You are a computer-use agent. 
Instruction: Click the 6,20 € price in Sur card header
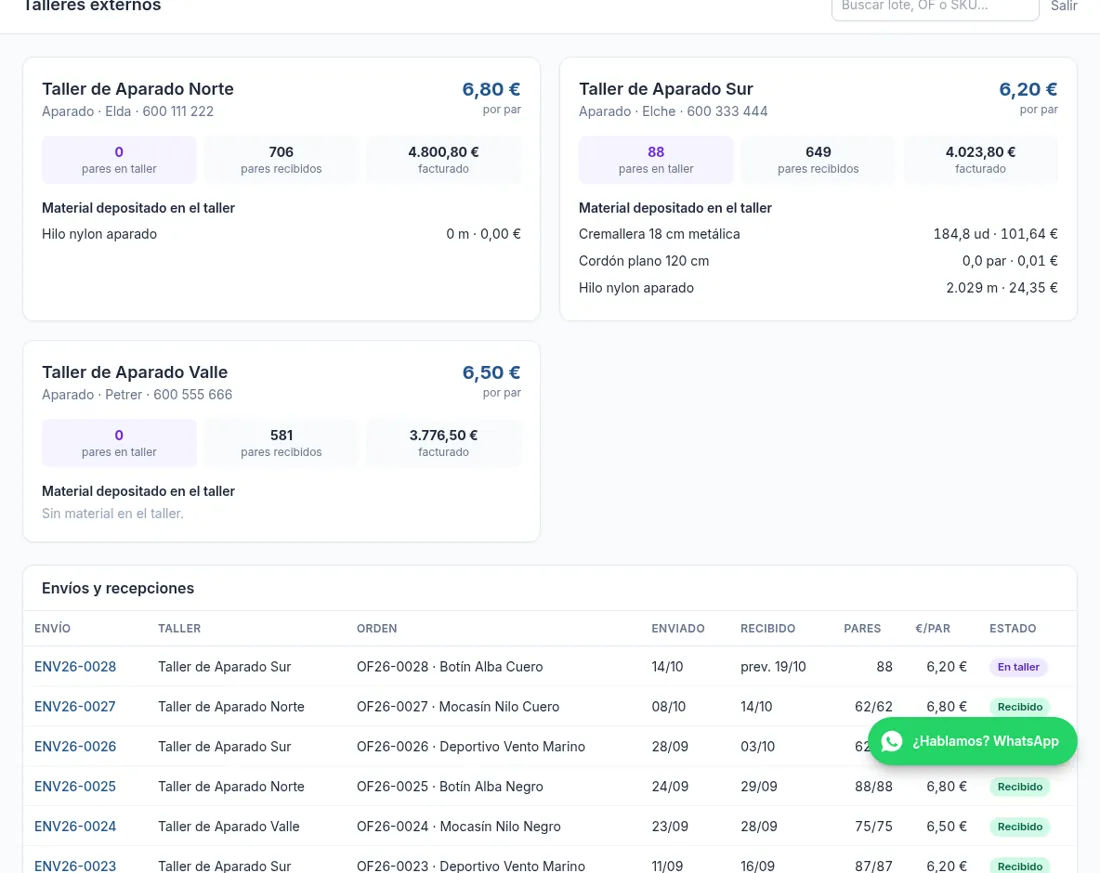click(x=1028, y=89)
